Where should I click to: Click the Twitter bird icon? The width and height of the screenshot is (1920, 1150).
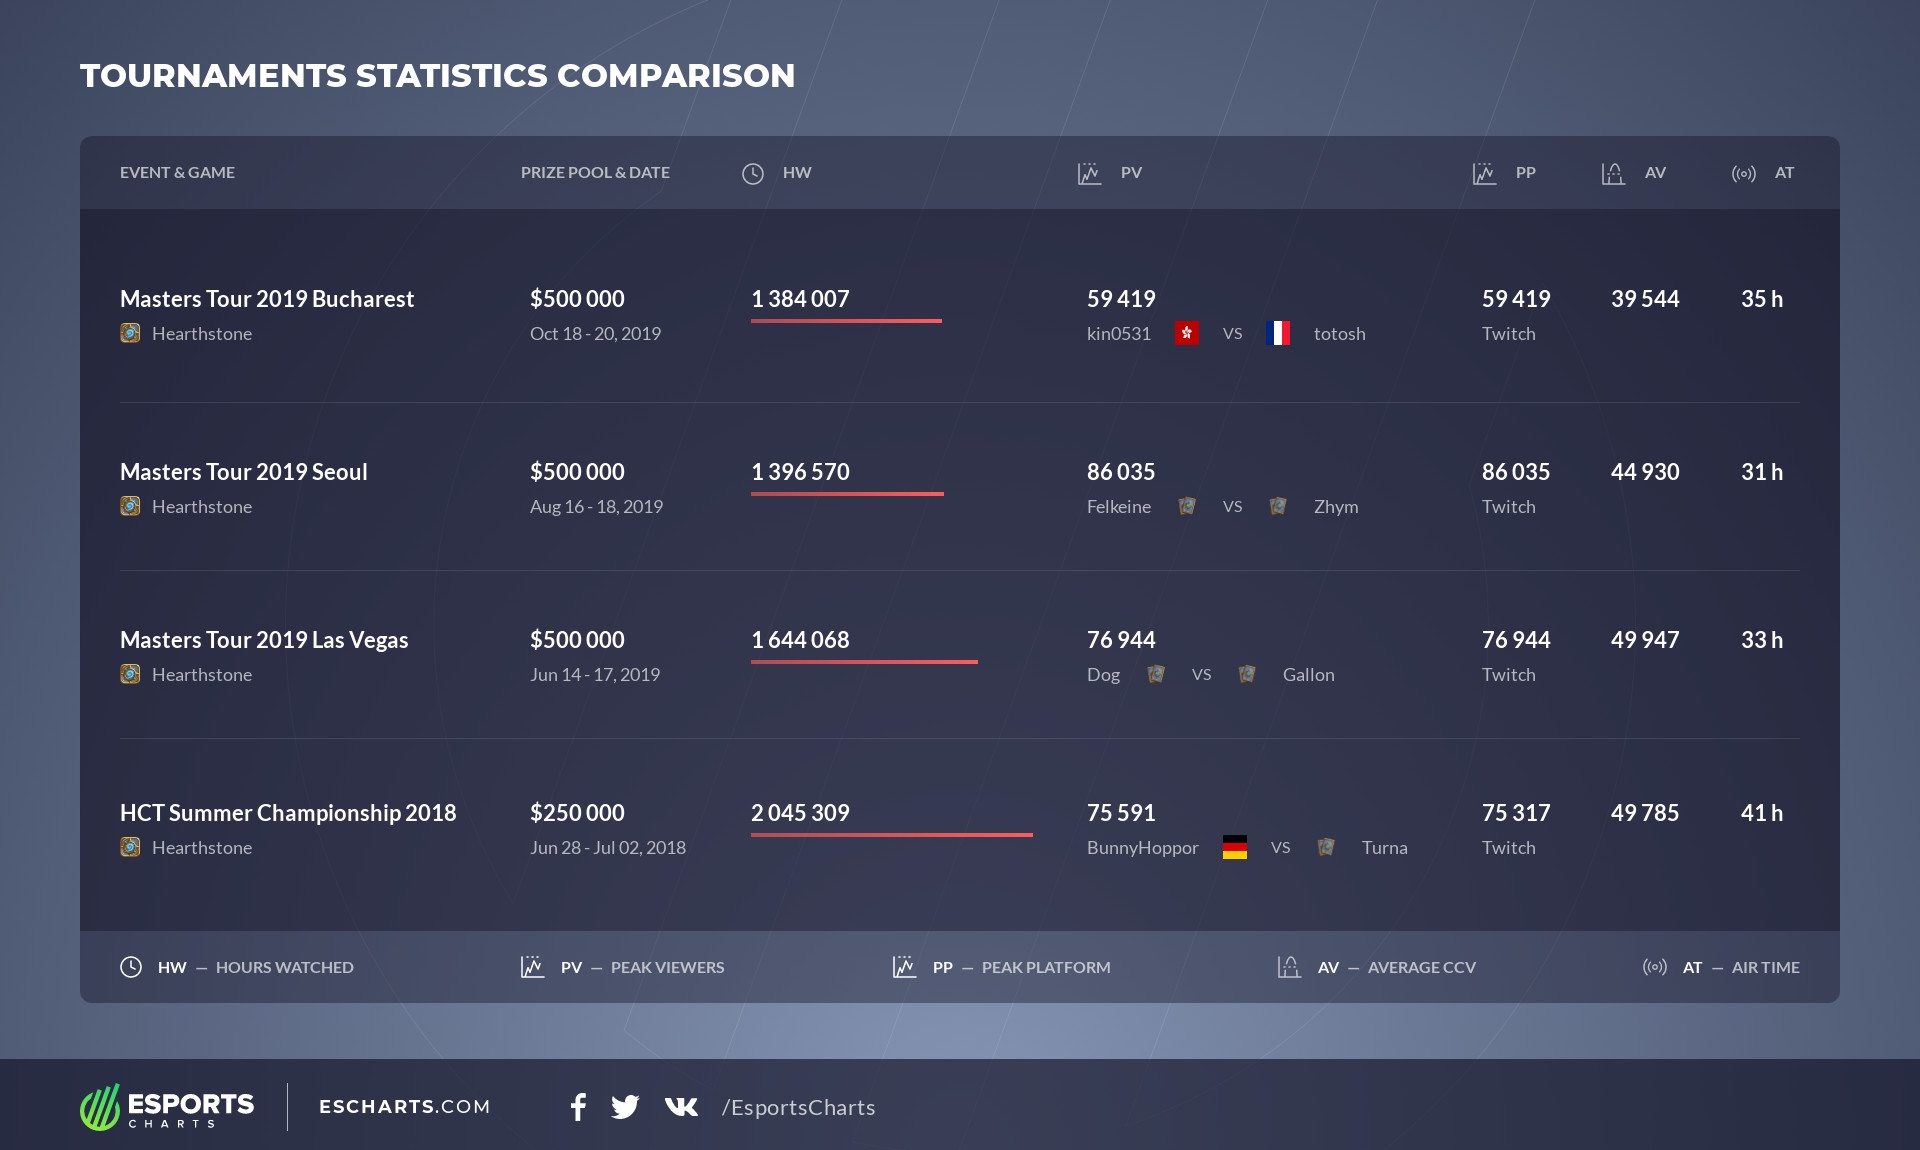[x=625, y=1107]
